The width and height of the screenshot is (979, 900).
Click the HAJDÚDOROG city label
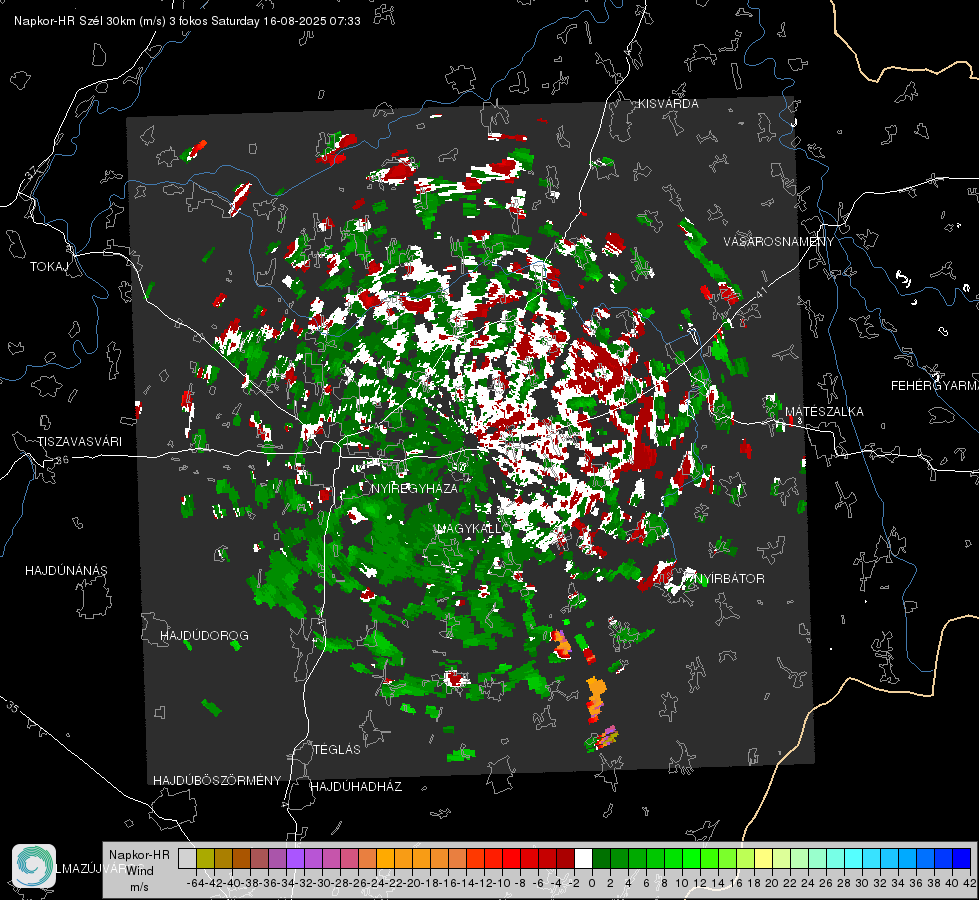point(204,635)
